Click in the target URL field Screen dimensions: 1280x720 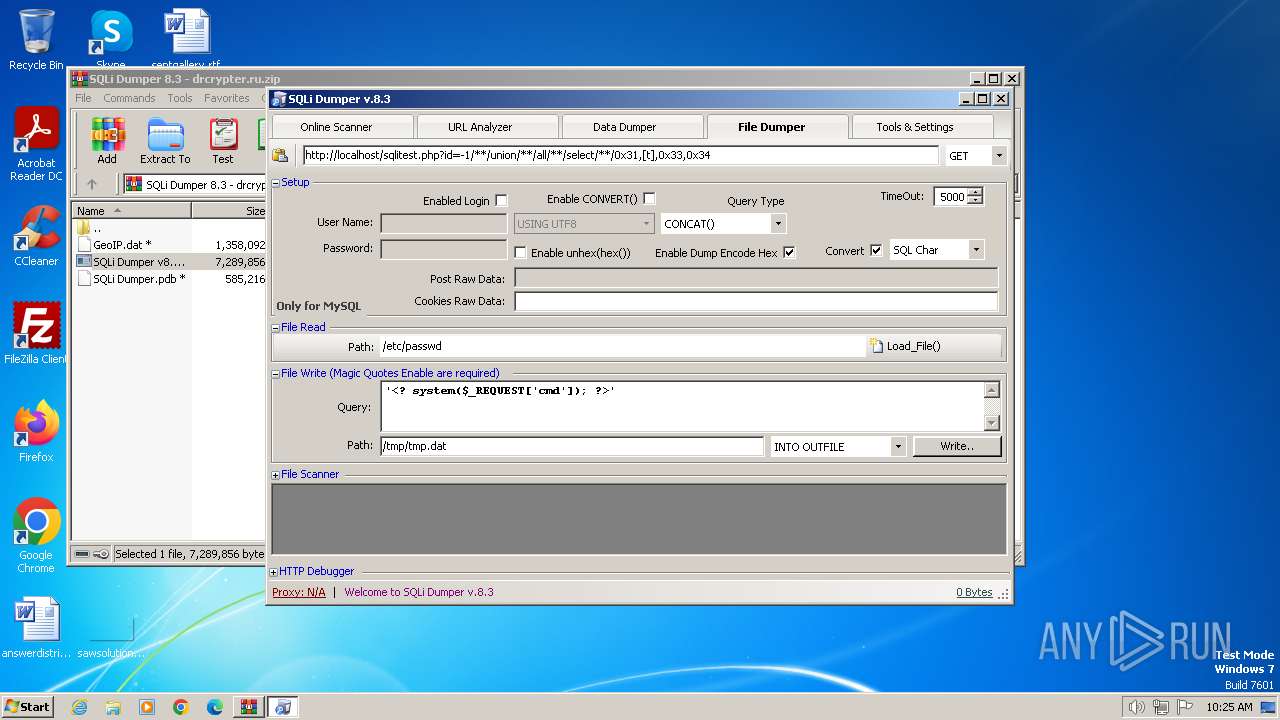620,156
